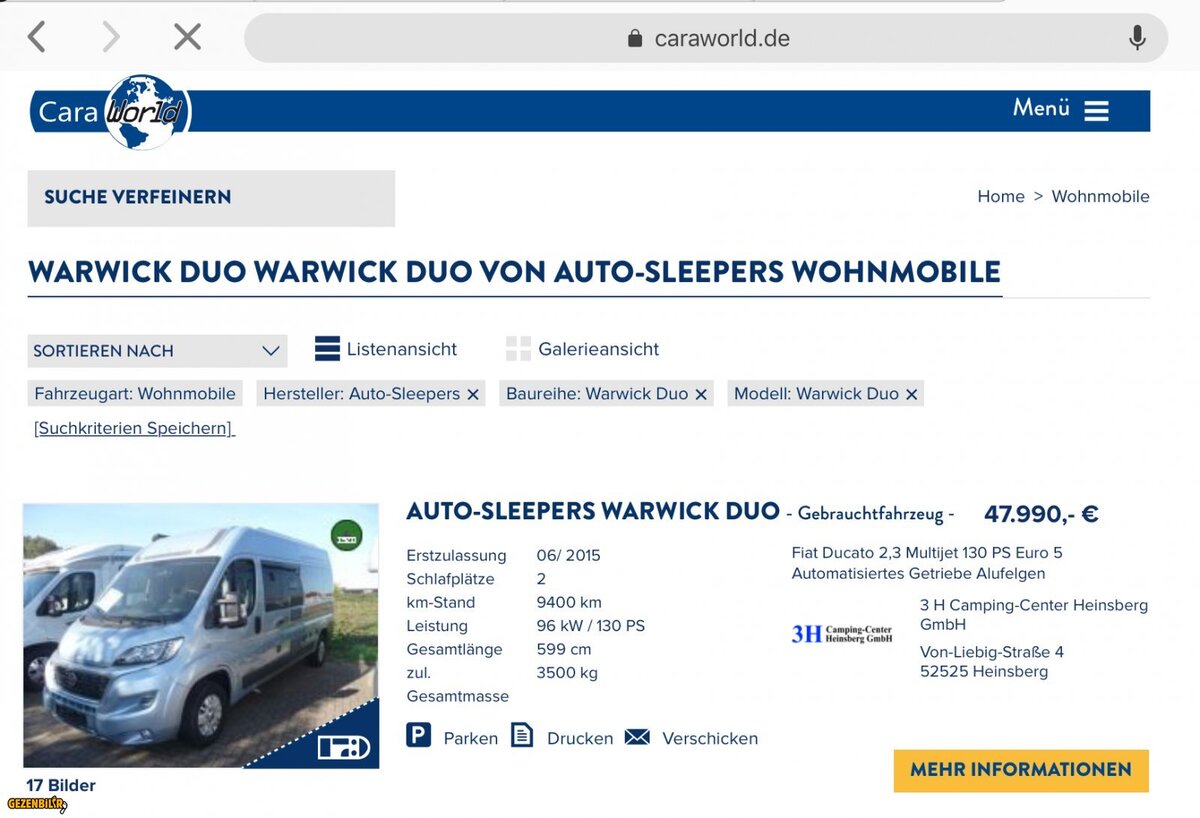Screen dimensions: 1200x818
Task: Click the Parken parking icon
Action: [419, 737]
